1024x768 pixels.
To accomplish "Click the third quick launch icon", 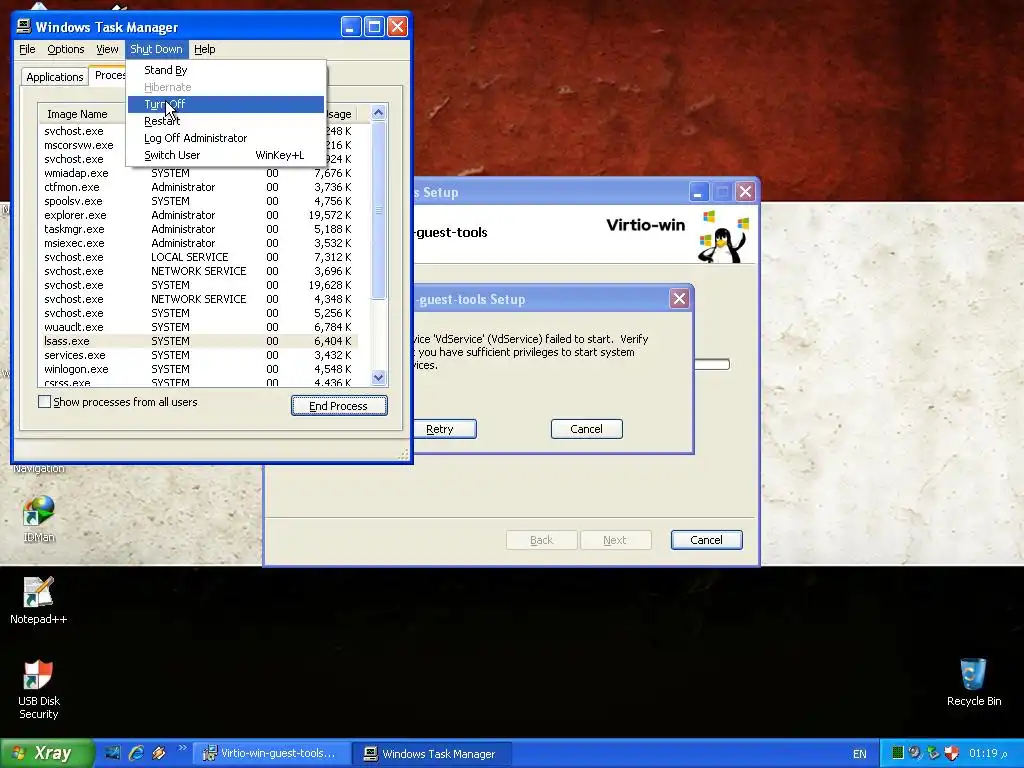I will pyautogui.click(x=159, y=753).
